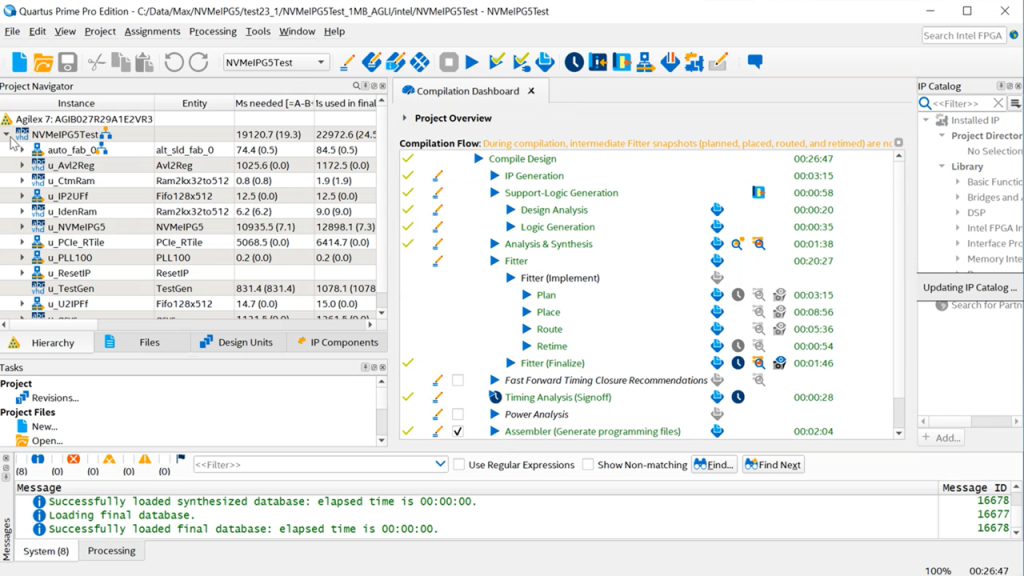Uncheck the Assembler checkbox
This screenshot has height=576, width=1024.
(458, 431)
